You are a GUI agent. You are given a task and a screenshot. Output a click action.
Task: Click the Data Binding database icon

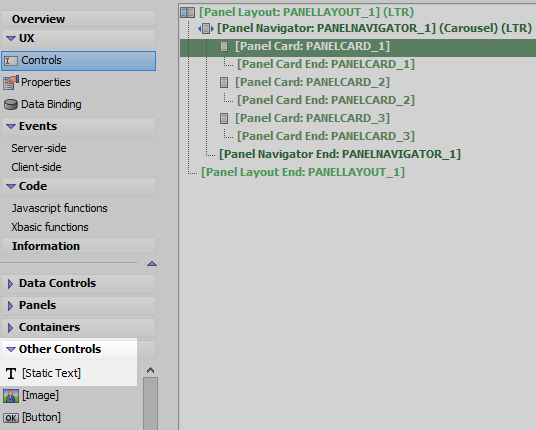pos(11,105)
